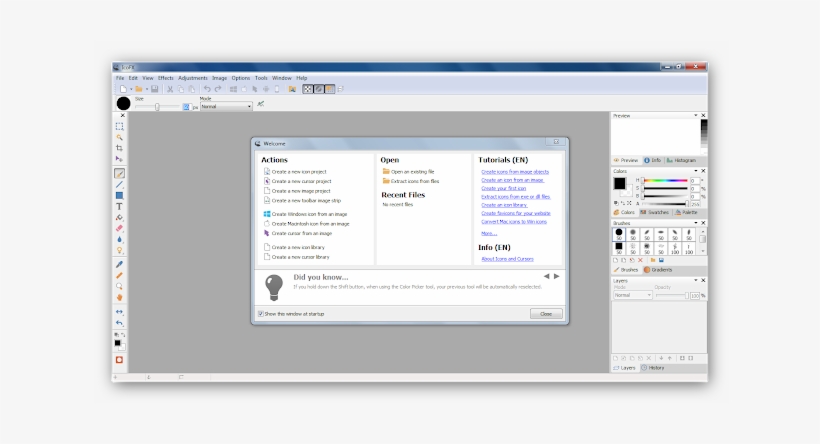
Task: Switch to the Histogram tab
Action: coord(682,160)
